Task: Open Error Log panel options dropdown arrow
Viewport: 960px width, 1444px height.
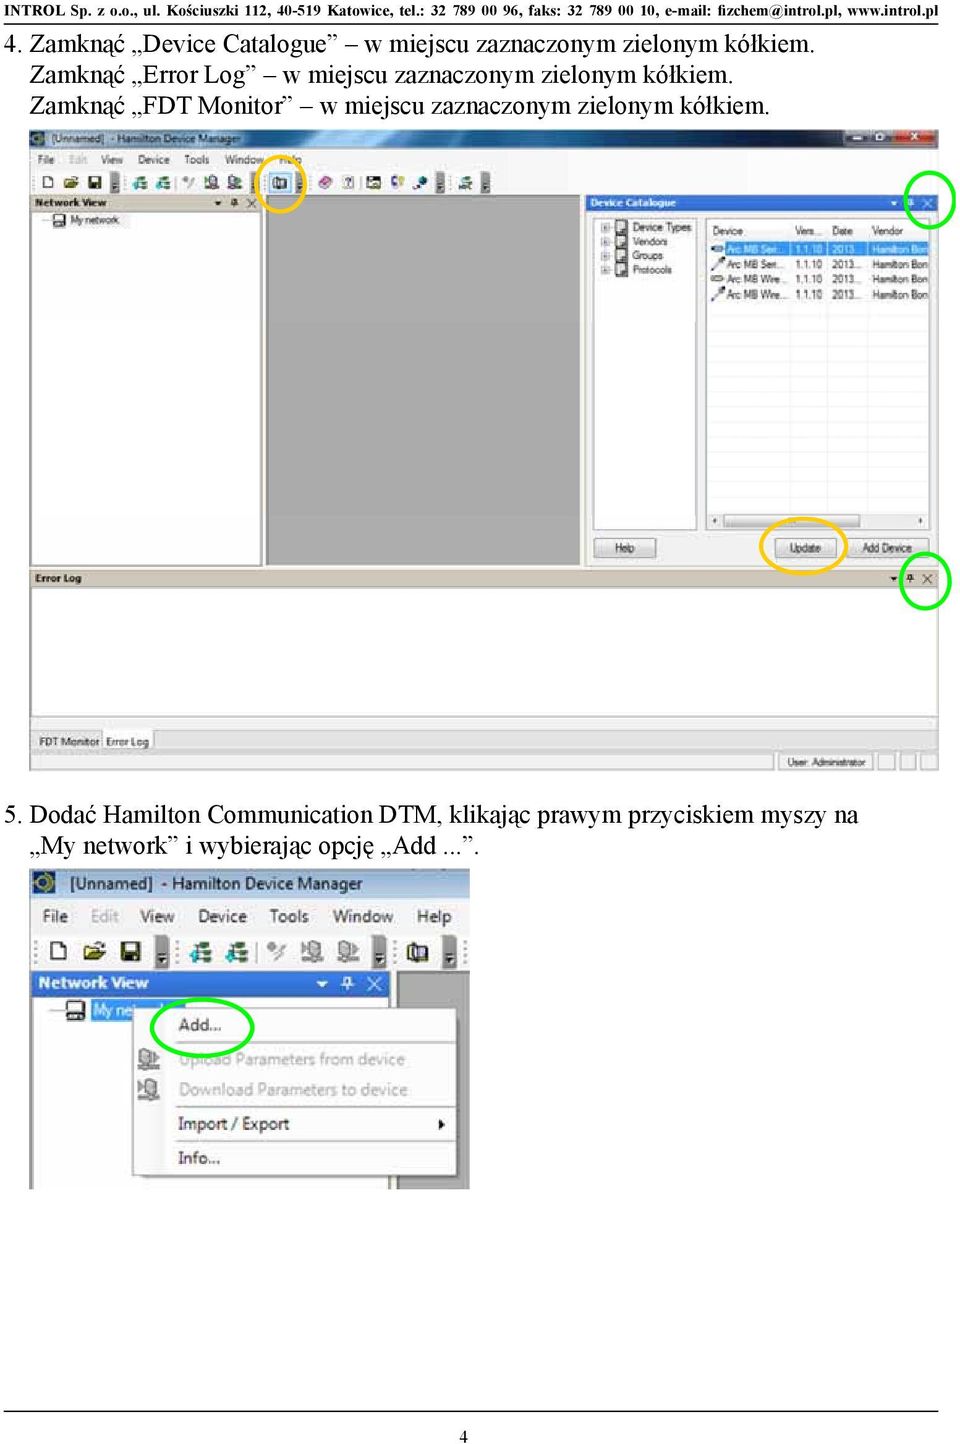Action: [894, 579]
